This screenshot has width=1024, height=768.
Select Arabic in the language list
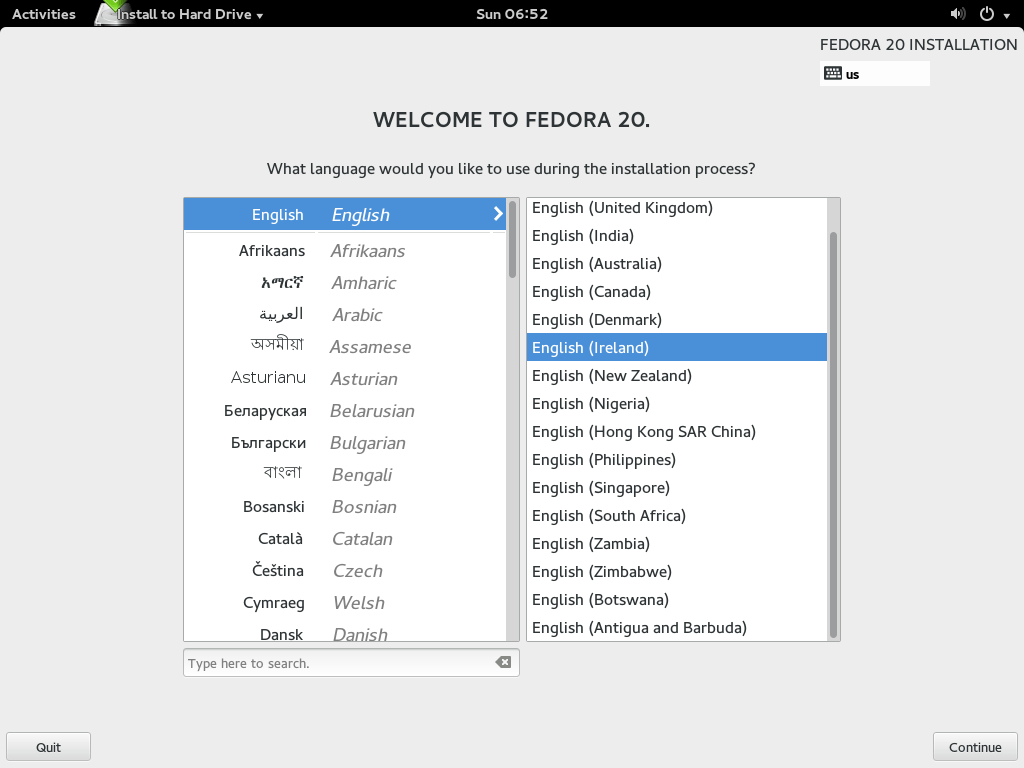(x=345, y=315)
